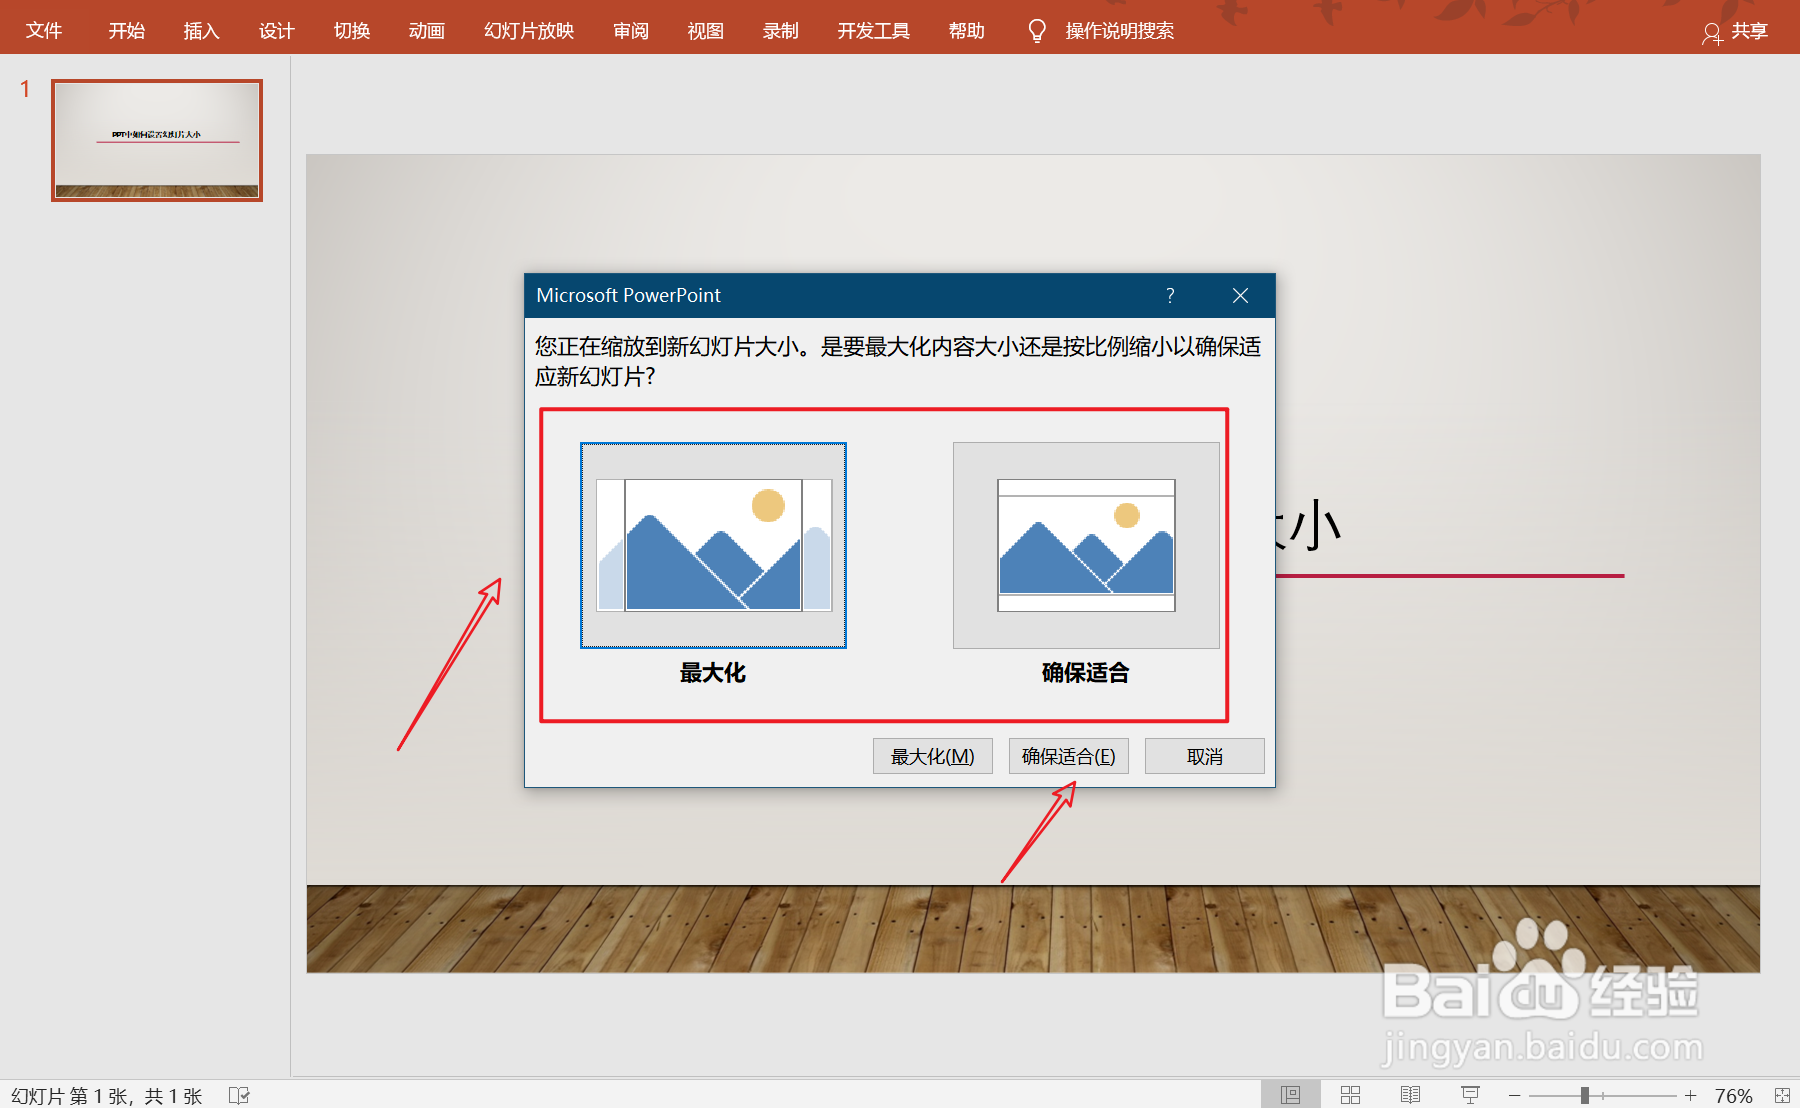Click the 操作说明搜索 search box
The image size is (1800, 1108).
1120,31
